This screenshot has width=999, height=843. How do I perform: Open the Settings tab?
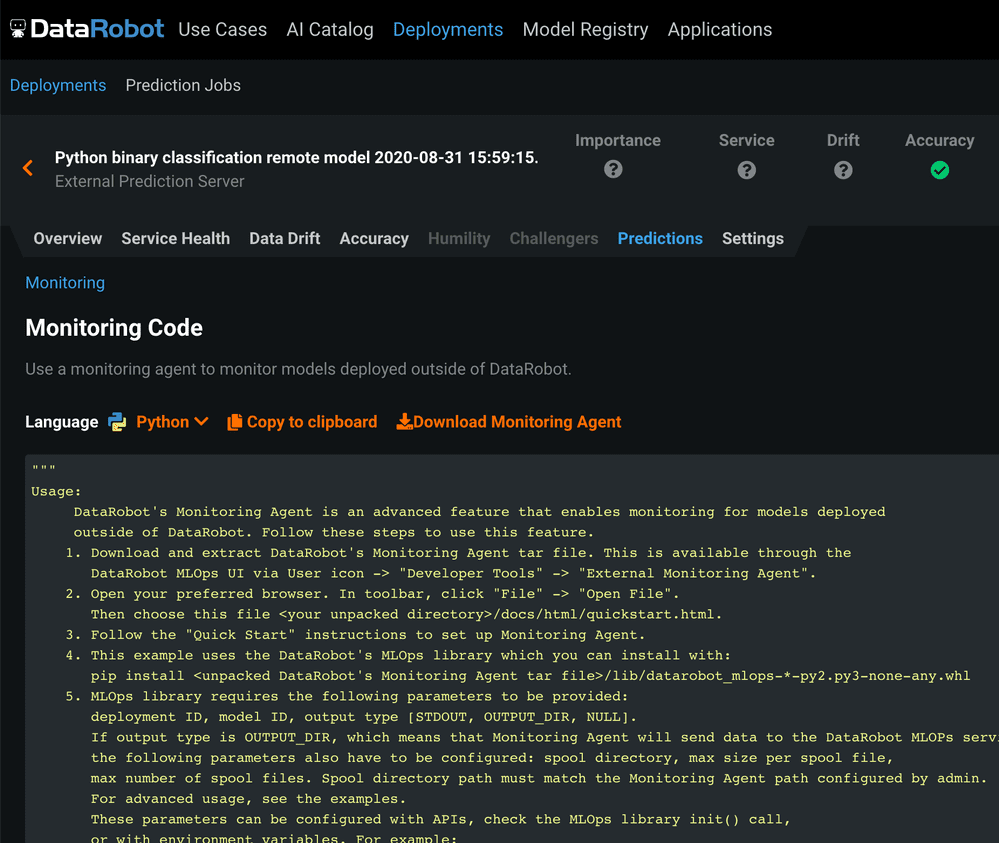[753, 238]
